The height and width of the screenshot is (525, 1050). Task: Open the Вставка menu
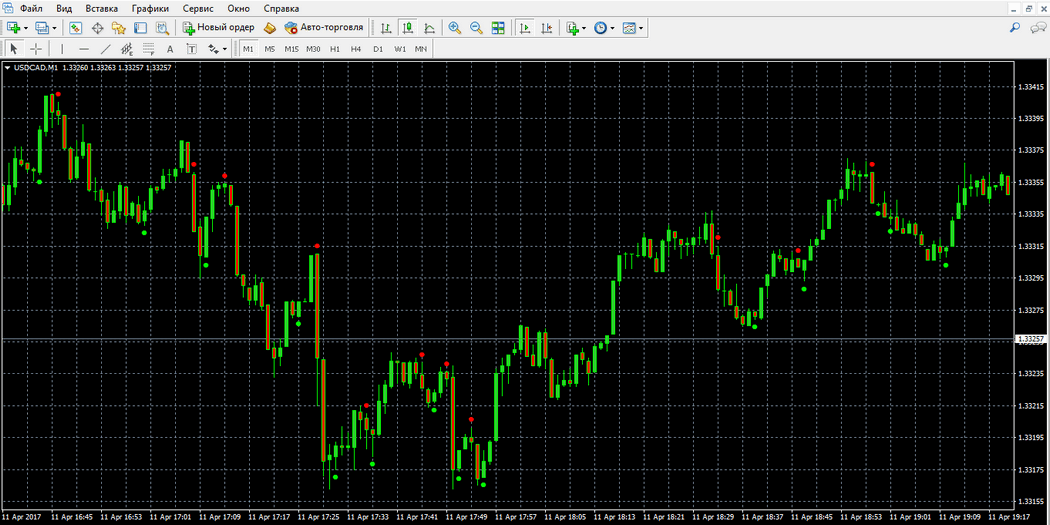pyautogui.click(x=101, y=8)
